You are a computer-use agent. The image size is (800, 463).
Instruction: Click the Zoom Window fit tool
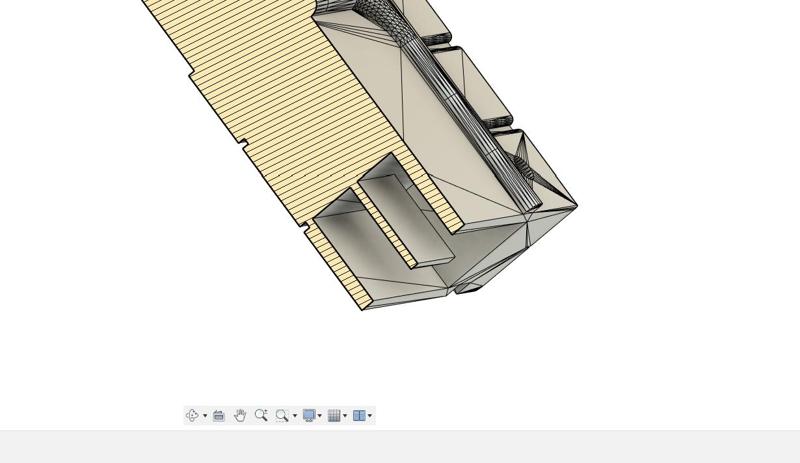pyautogui.click(x=282, y=416)
